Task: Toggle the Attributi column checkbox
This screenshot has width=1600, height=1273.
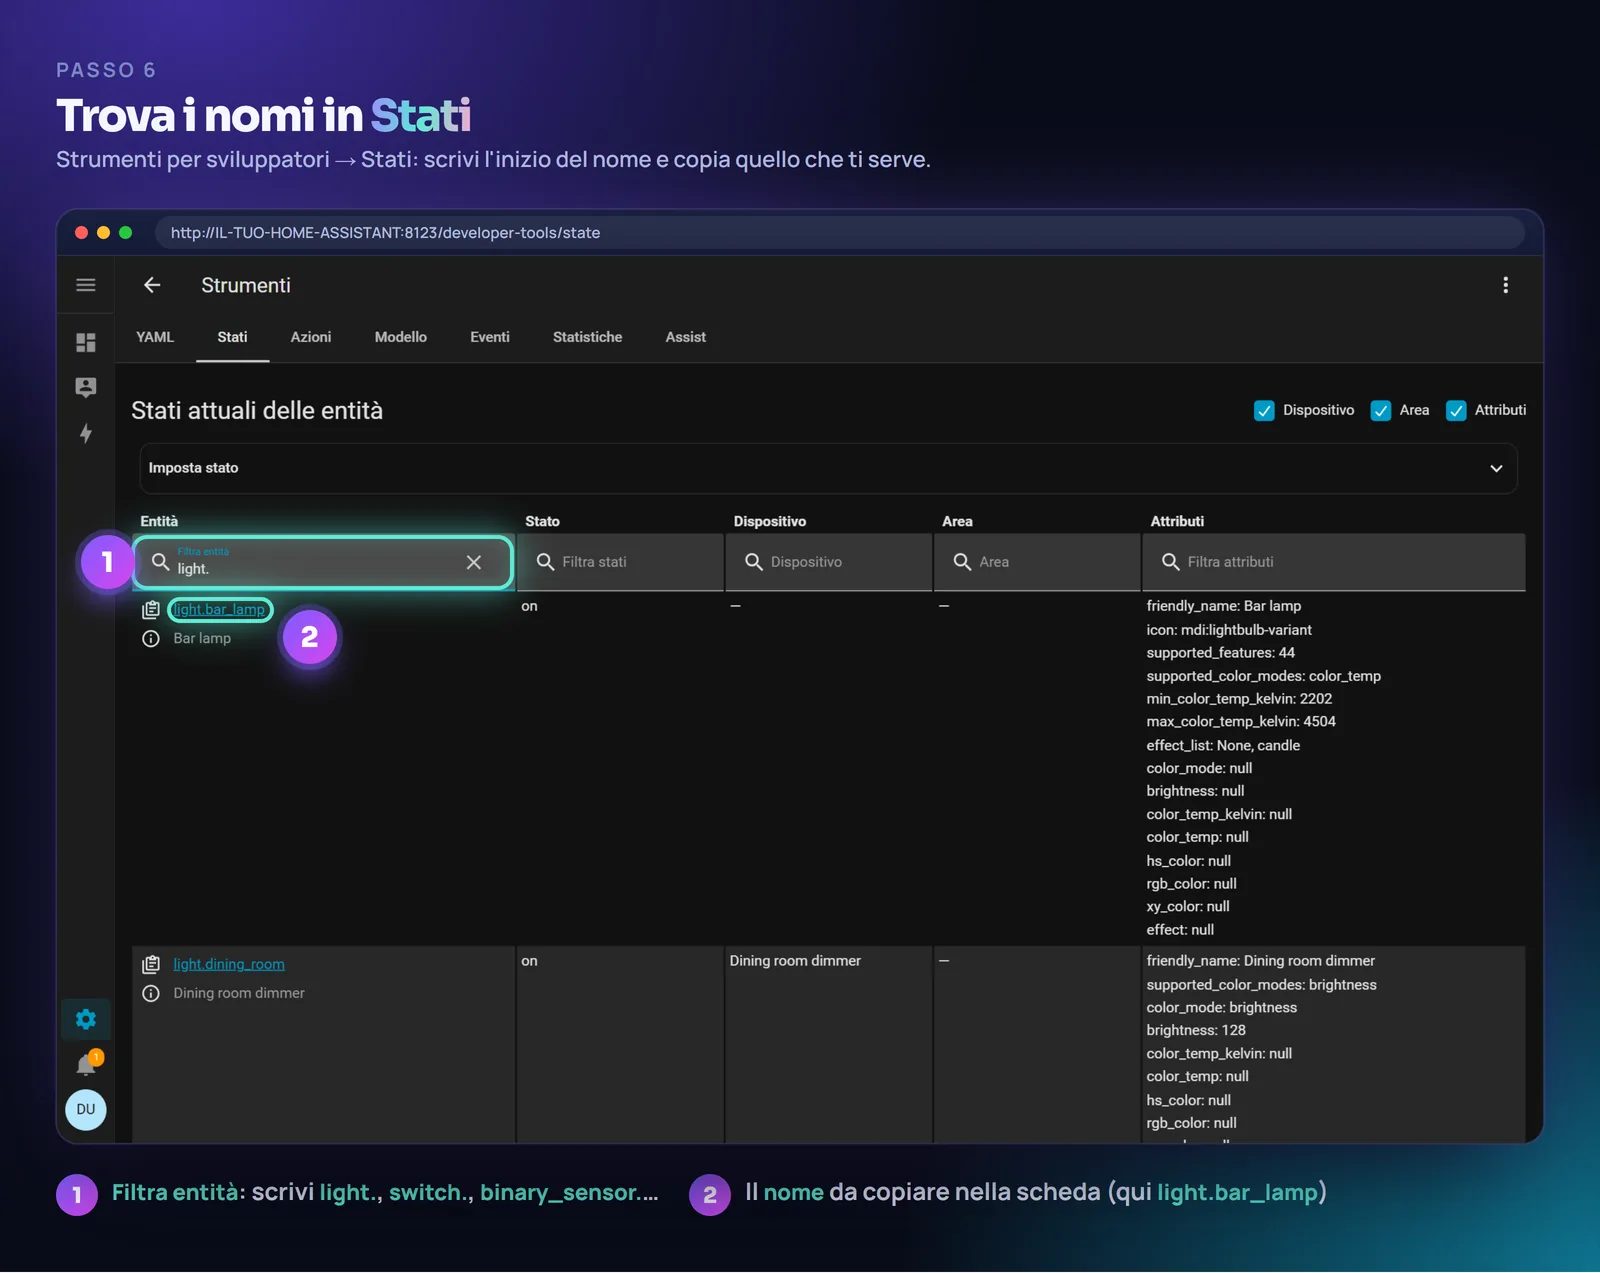Action: coord(1456,411)
